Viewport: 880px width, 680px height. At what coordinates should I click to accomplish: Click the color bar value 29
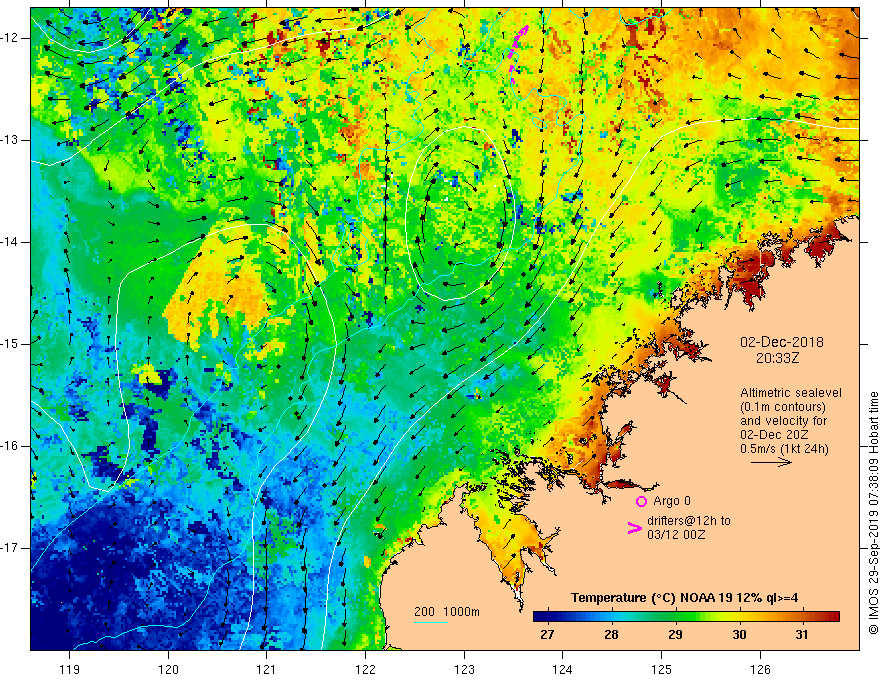(675, 635)
